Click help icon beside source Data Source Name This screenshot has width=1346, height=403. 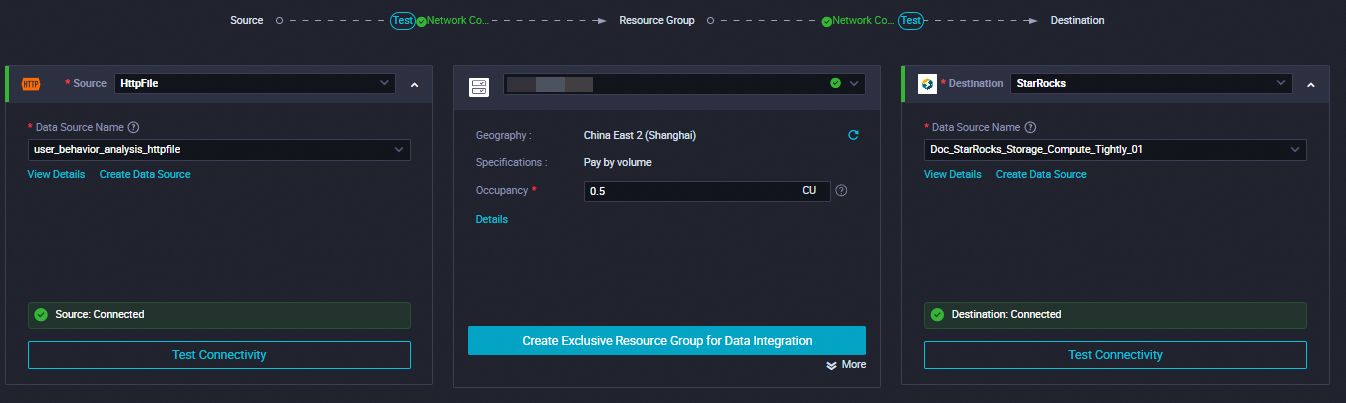133,128
